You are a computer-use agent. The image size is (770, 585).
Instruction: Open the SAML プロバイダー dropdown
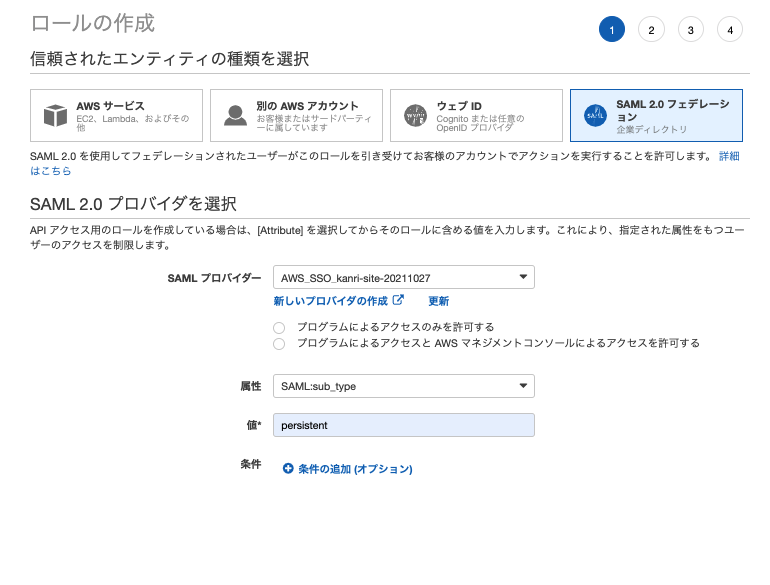pyautogui.click(x=404, y=278)
